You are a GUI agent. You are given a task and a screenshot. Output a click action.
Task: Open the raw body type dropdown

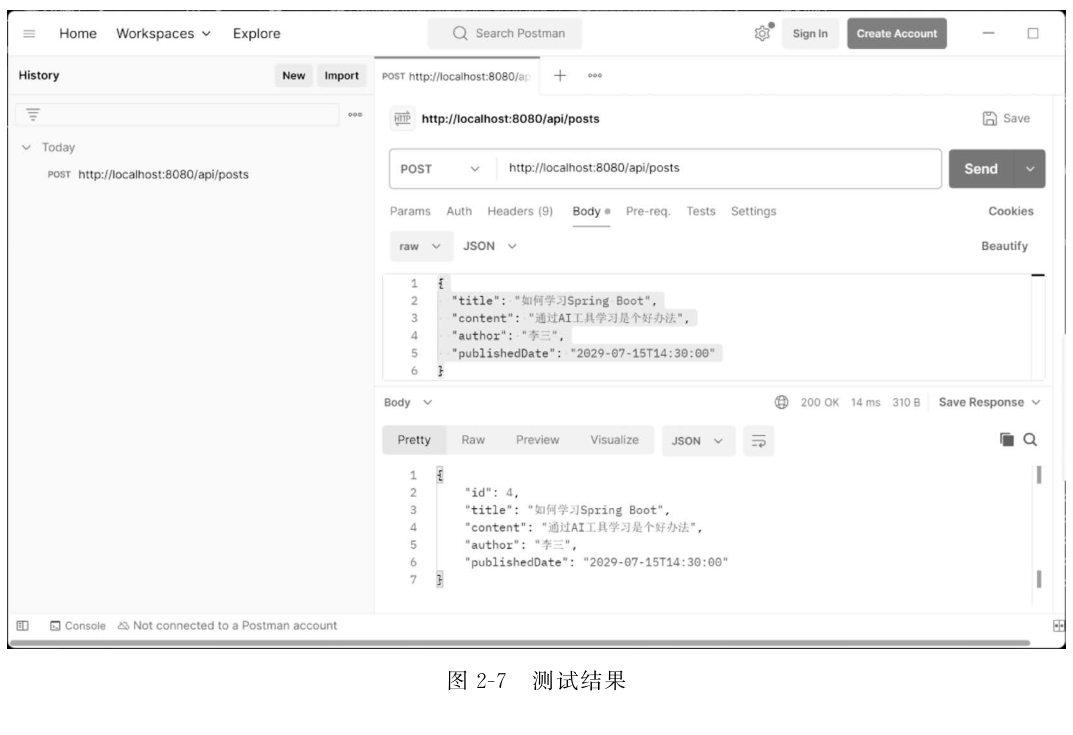pyautogui.click(x=421, y=246)
